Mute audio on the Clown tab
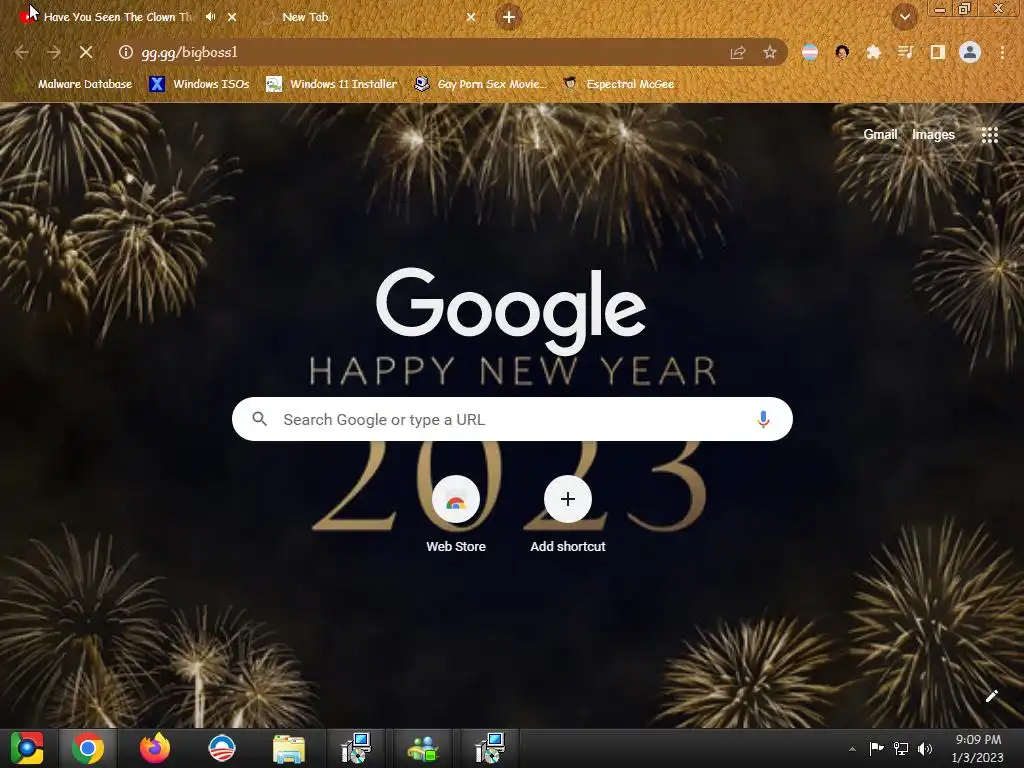Image resolution: width=1024 pixels, height=768 pixels. (x=210, y=17)
